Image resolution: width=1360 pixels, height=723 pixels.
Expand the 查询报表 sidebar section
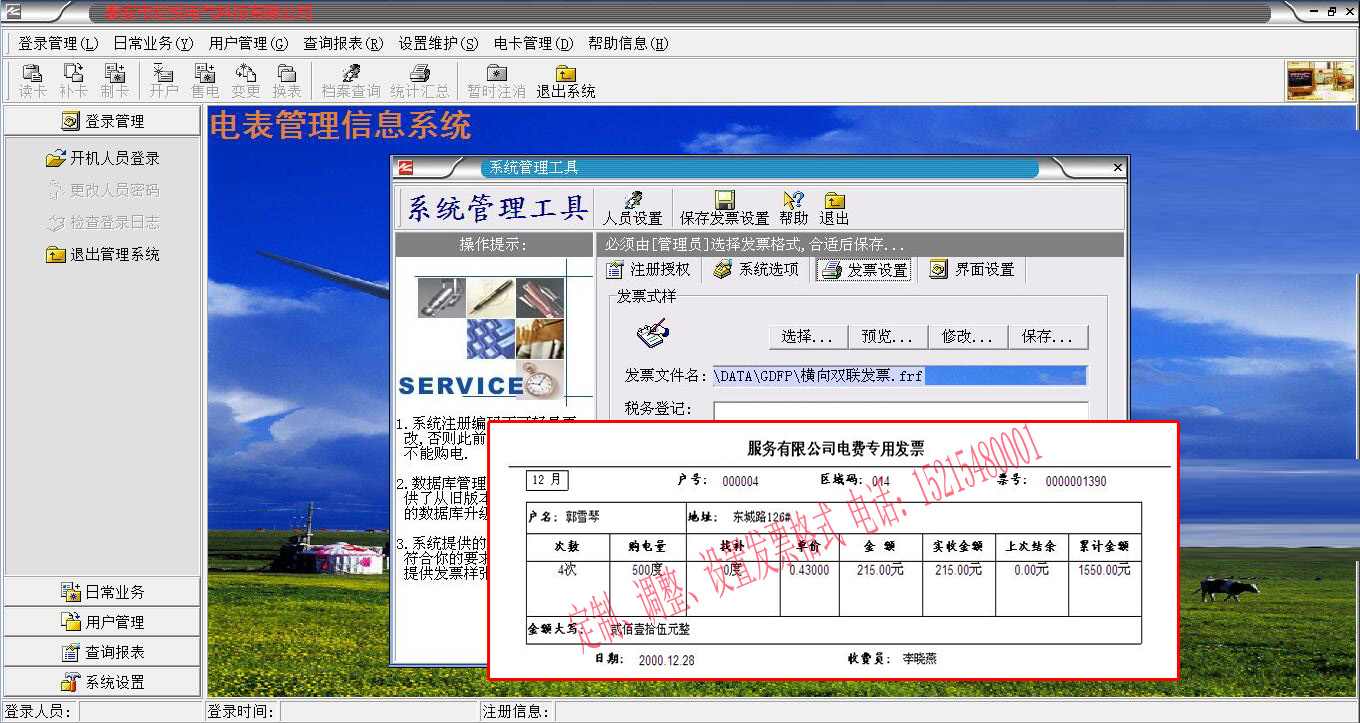coord(103,652)
